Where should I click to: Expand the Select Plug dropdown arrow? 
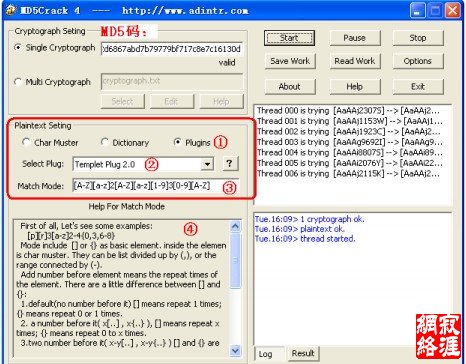point(207,164)
